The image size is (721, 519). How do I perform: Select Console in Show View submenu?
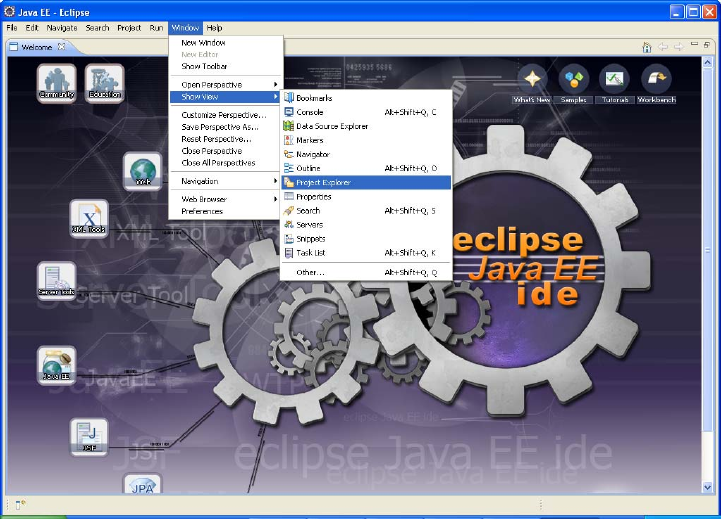pyautogui.click(x=366, y=112)
